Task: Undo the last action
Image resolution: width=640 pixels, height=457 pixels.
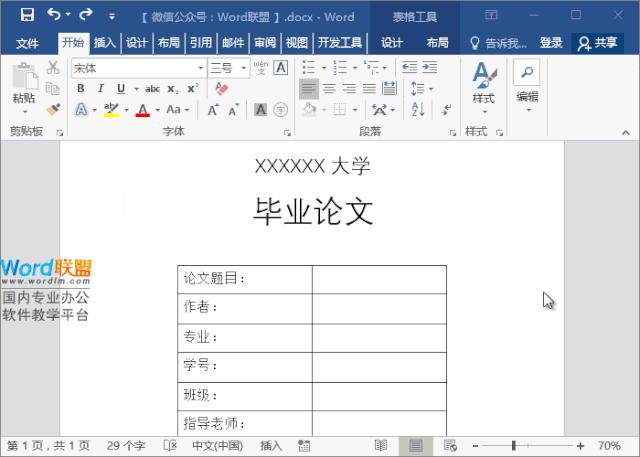Action: point(54,15)
